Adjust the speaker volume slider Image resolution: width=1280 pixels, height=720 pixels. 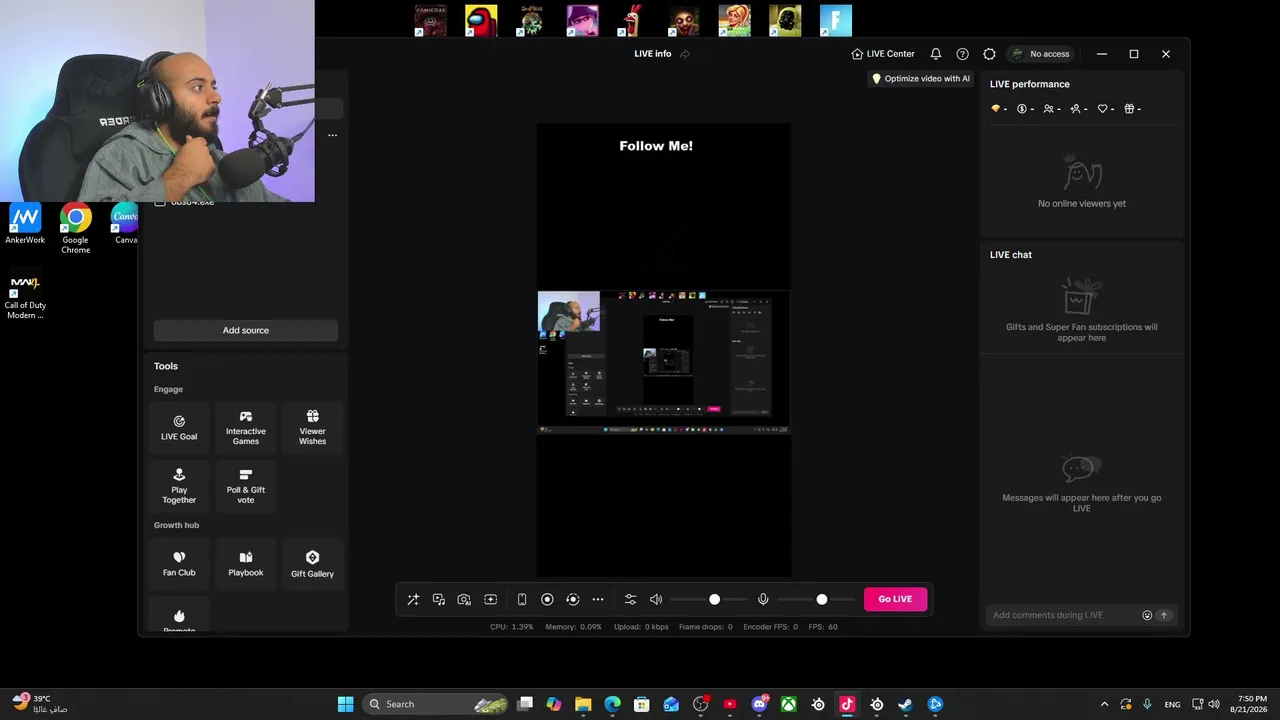coord(709,599)
